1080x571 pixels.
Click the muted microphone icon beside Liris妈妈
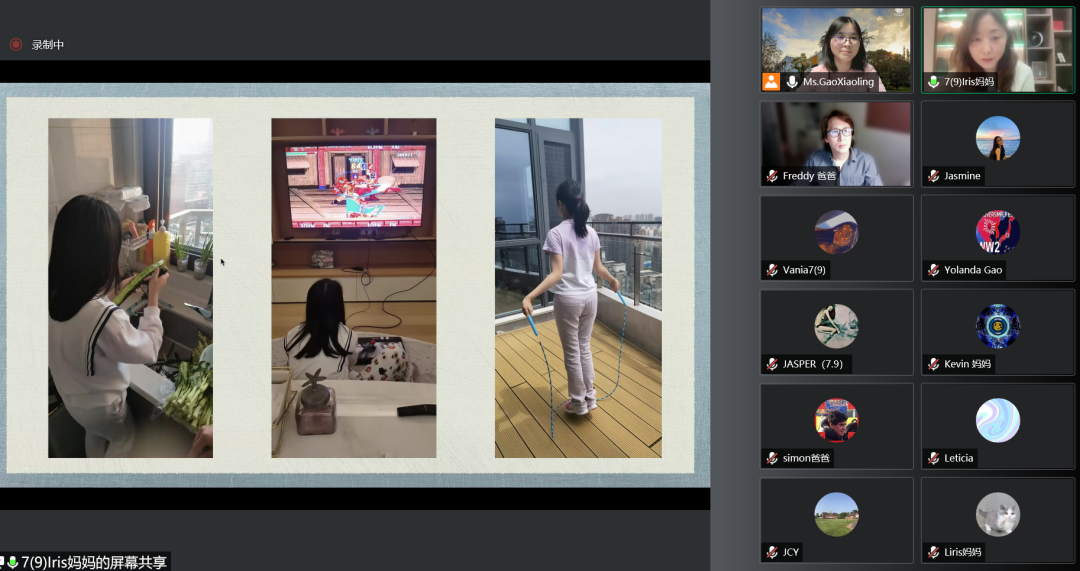[933, 552]
